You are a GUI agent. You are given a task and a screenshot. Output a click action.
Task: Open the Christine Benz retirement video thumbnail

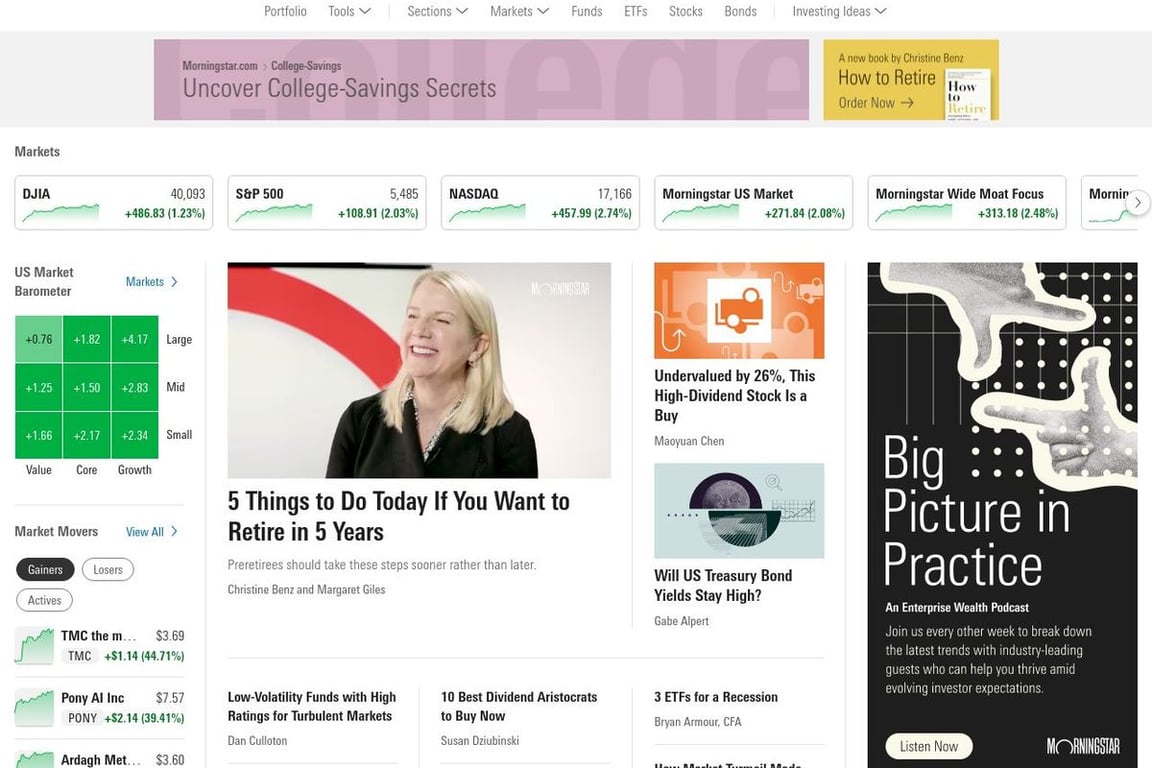coord(419,370)
